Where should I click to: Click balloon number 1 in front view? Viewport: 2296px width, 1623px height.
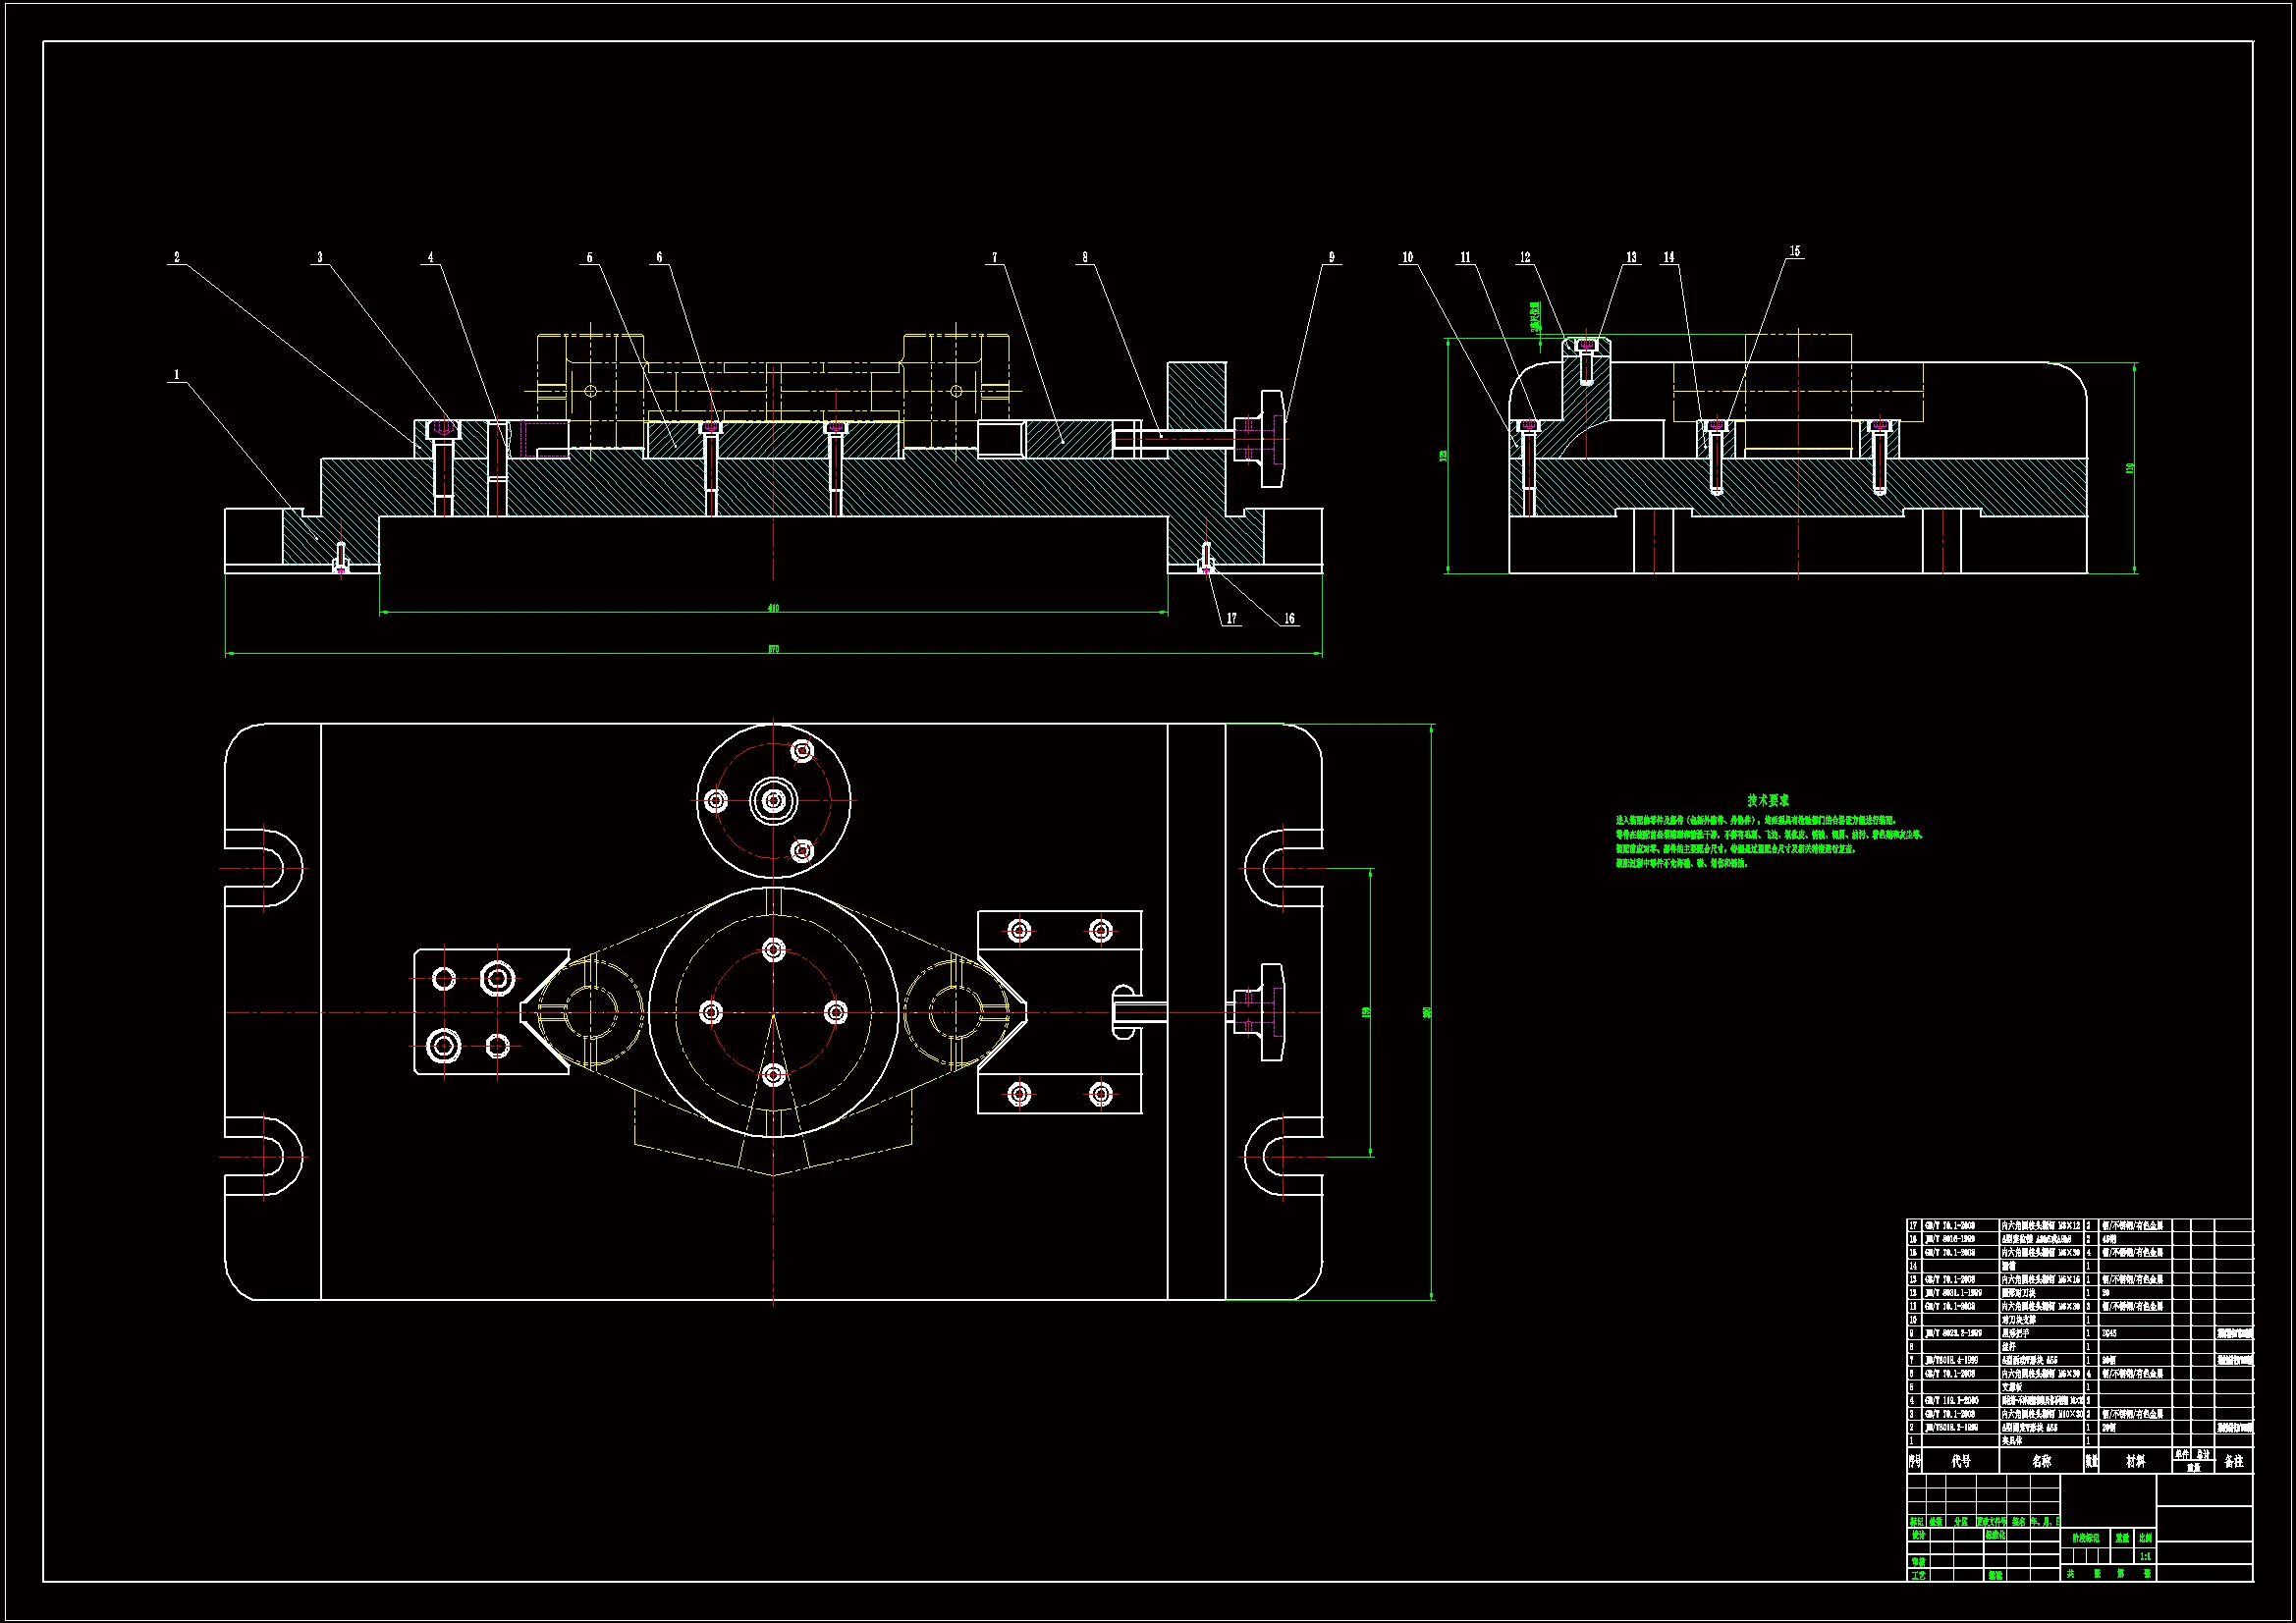[x=177, y=375]
